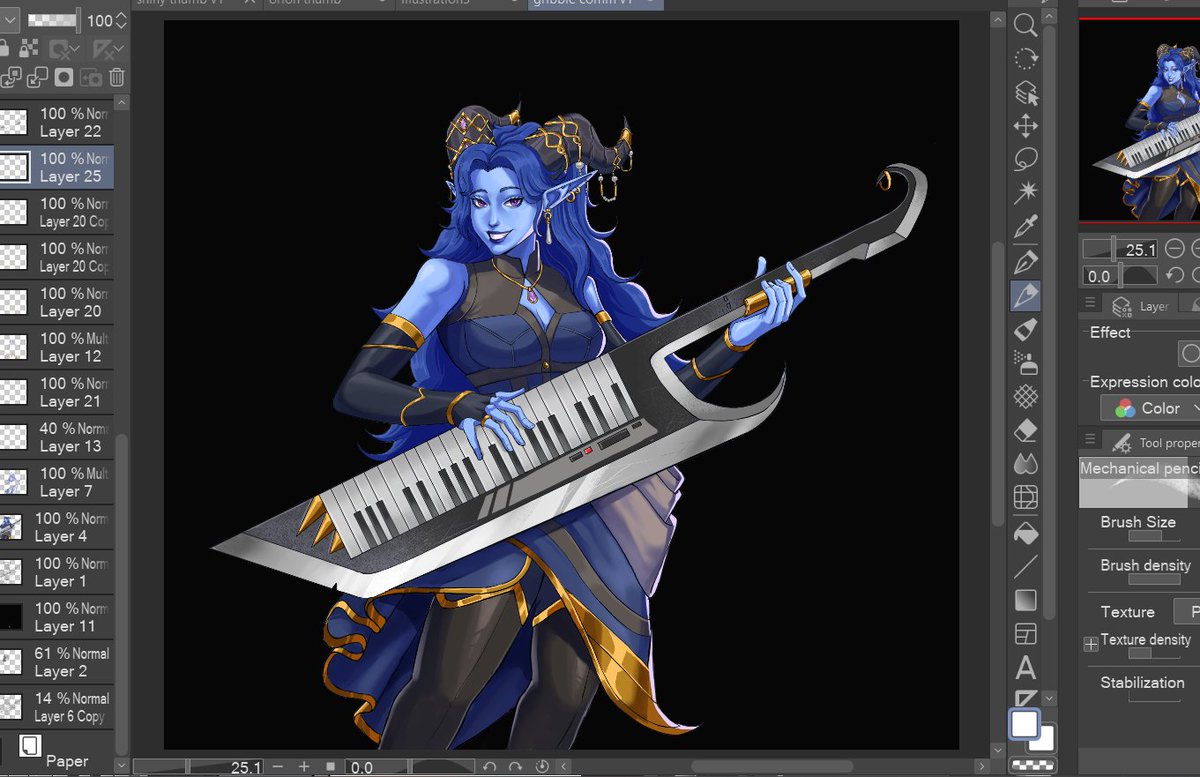The width and height of the screenshot is (1200, 777).
Task: Select the Move layer tool
Action: [x=1025, y=127]
